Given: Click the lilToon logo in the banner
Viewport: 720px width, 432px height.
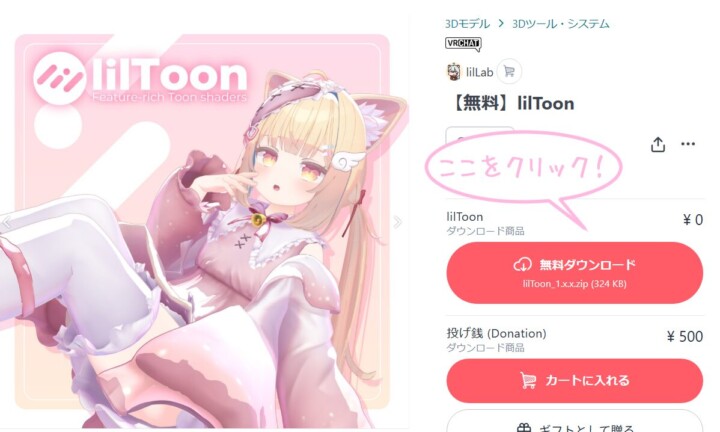Looking at the screenshot, I should click(141, 78).
